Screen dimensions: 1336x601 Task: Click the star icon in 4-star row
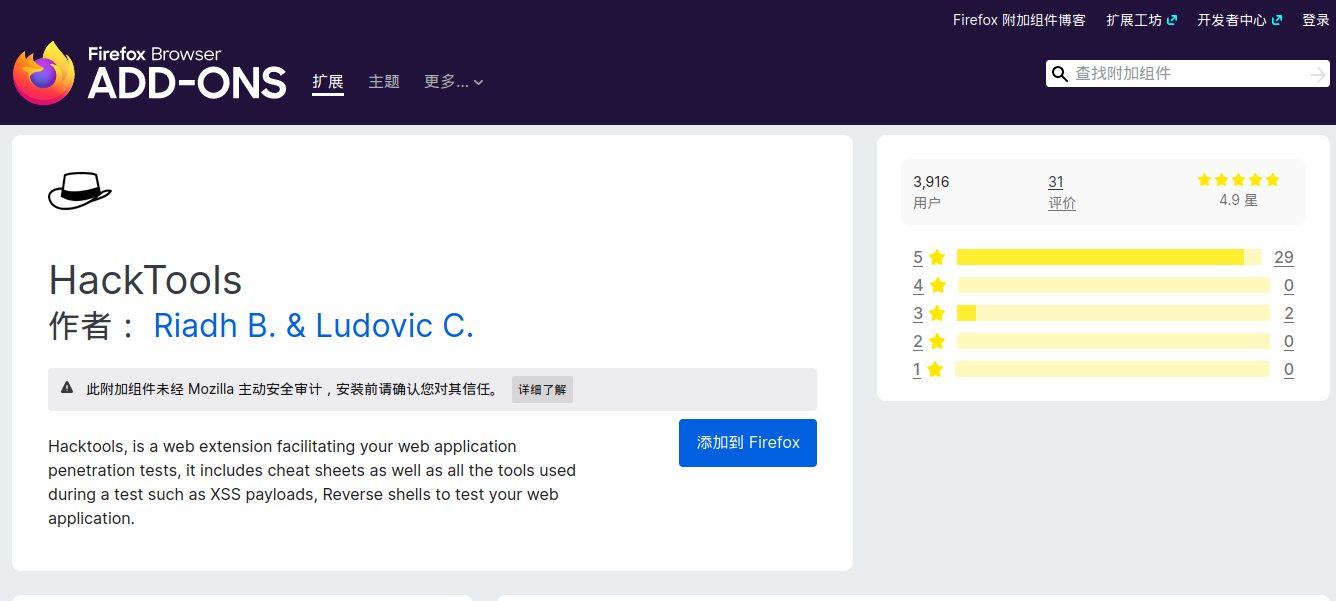[x=937, y=285]
